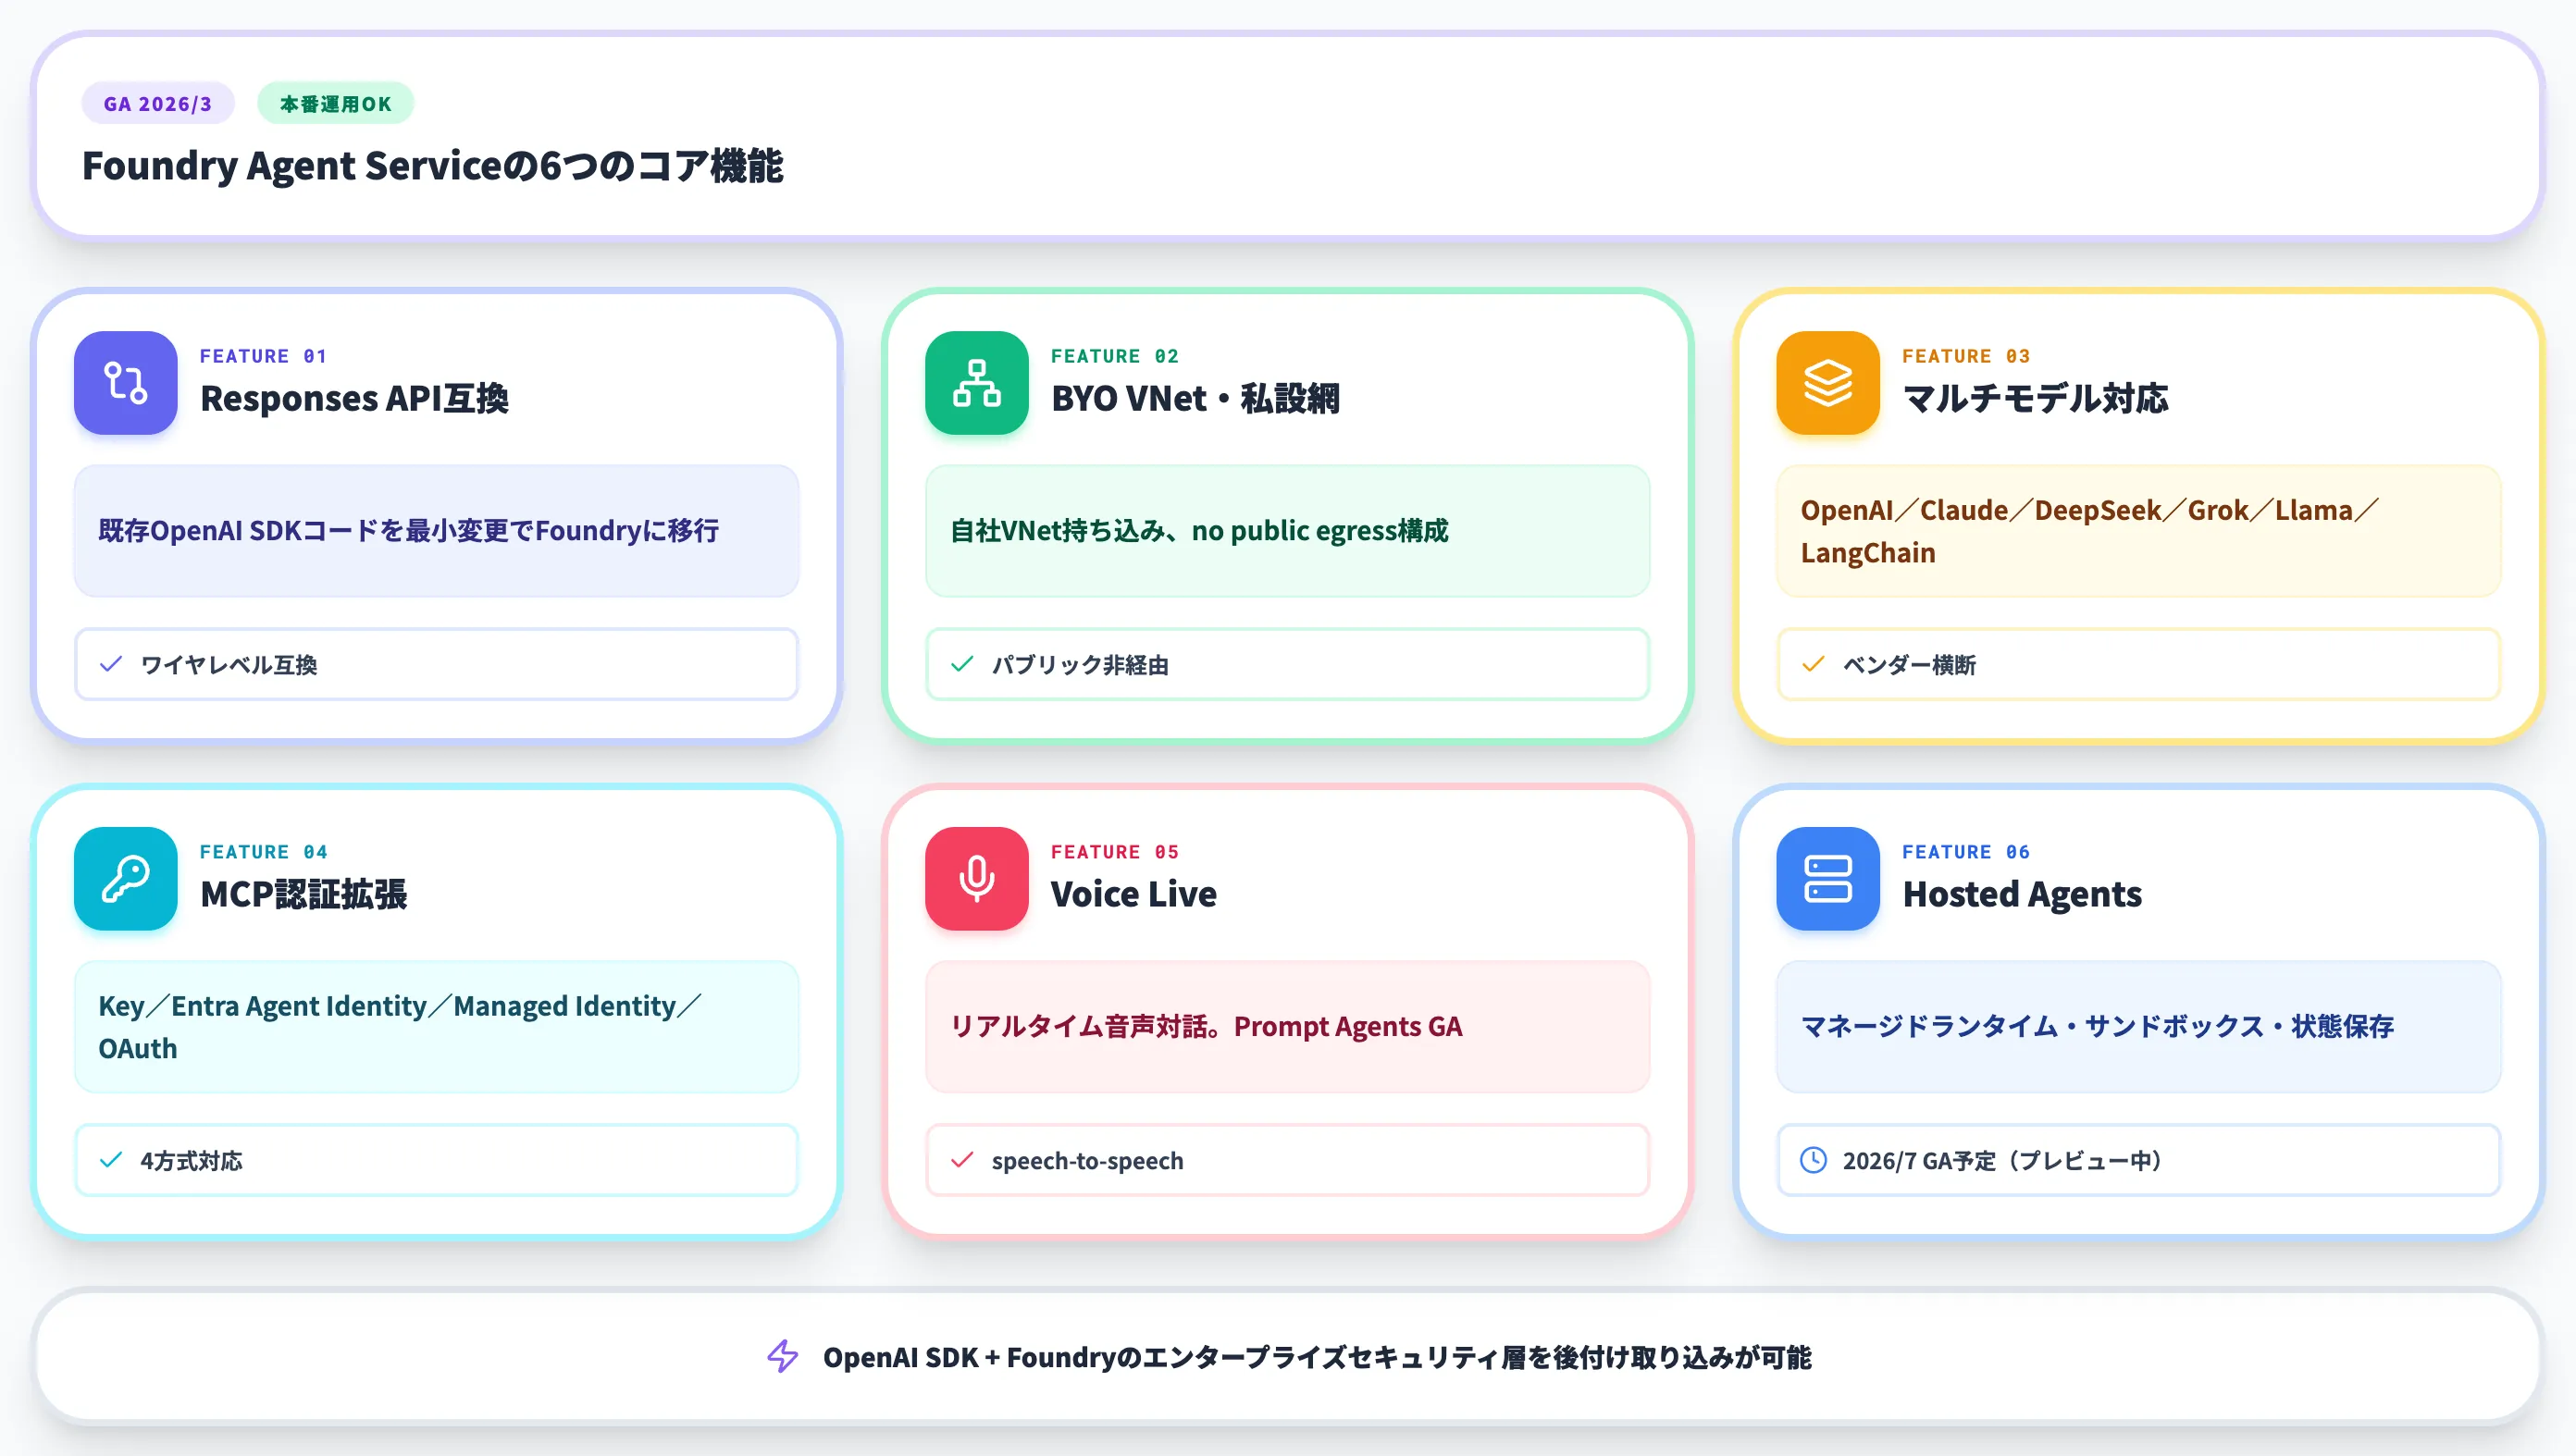The height and width of the screenshot is (1456, 2576).
Task: Click the footer OpenAI SDK + Foundry summary text
Action: click(x=1317, y=1357)
